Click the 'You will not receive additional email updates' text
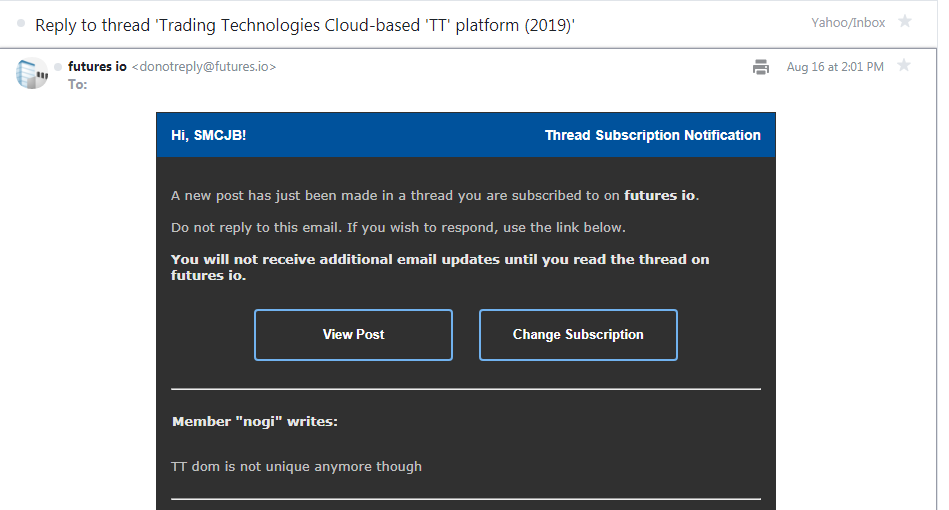The width and height of the screenshot is (949, 510). tap(440, 267)
